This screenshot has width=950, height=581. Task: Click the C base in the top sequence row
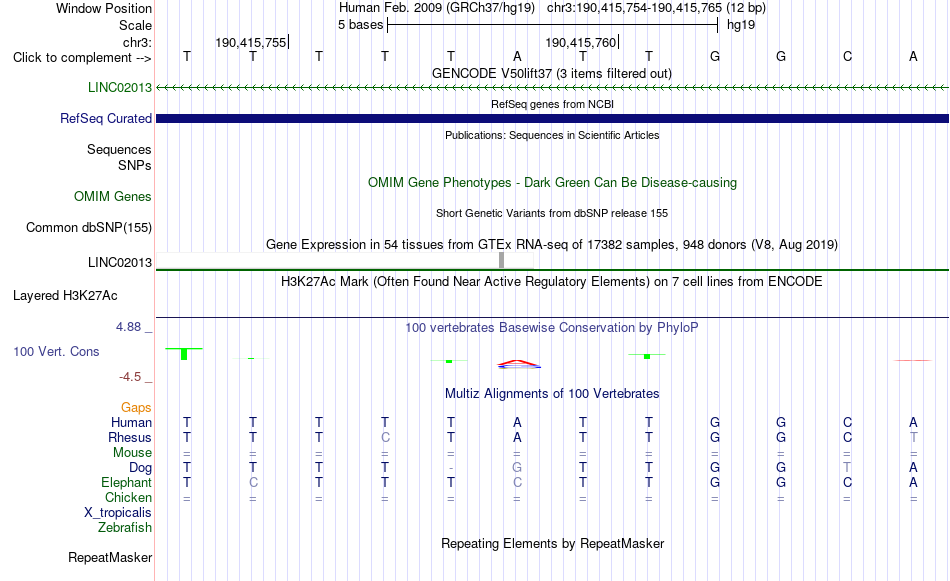pos(847,56)
